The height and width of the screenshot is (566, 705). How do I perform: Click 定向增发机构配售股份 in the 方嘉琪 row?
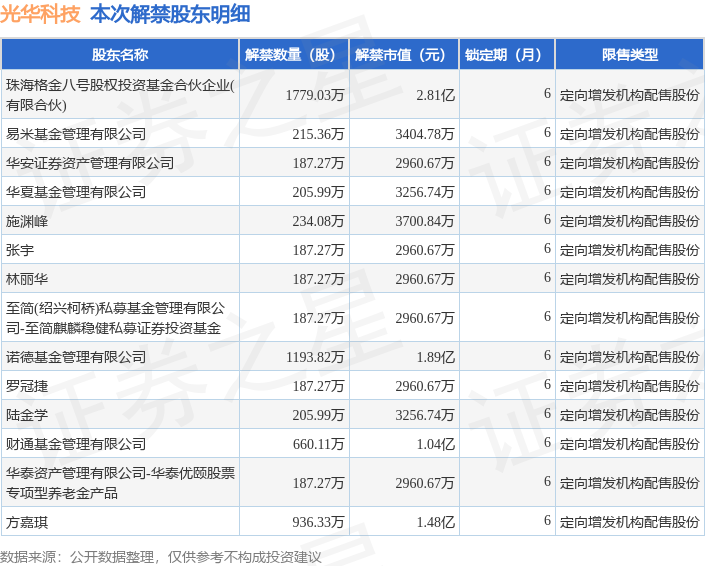(629, 522)
